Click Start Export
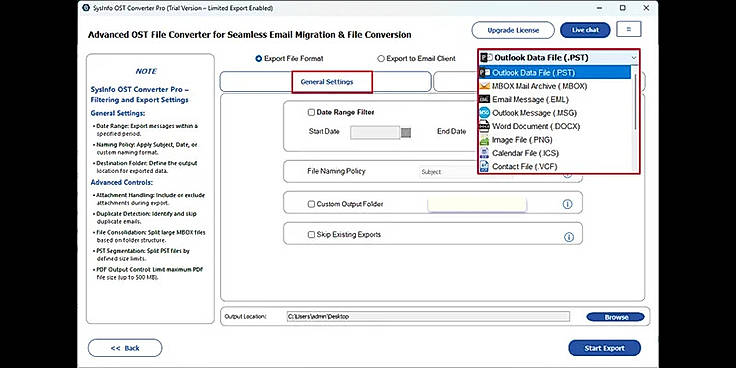The width and height of the screenshot is (736, 368). (x=605, y=348)
